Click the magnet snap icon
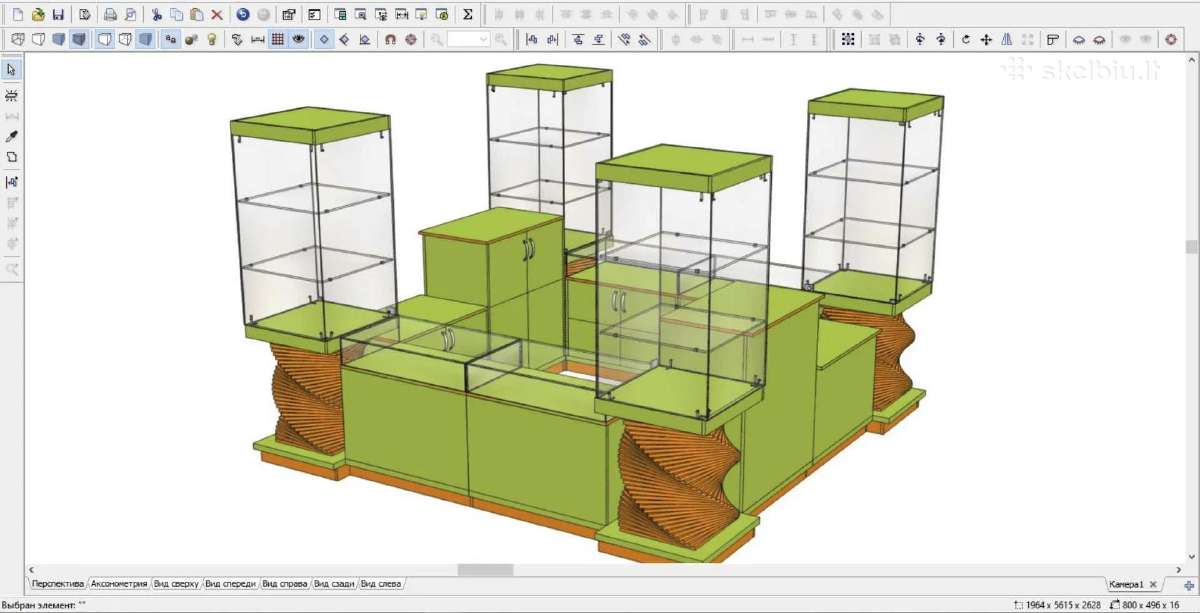Screen dimensions: 1200x613 pos(391,39)
